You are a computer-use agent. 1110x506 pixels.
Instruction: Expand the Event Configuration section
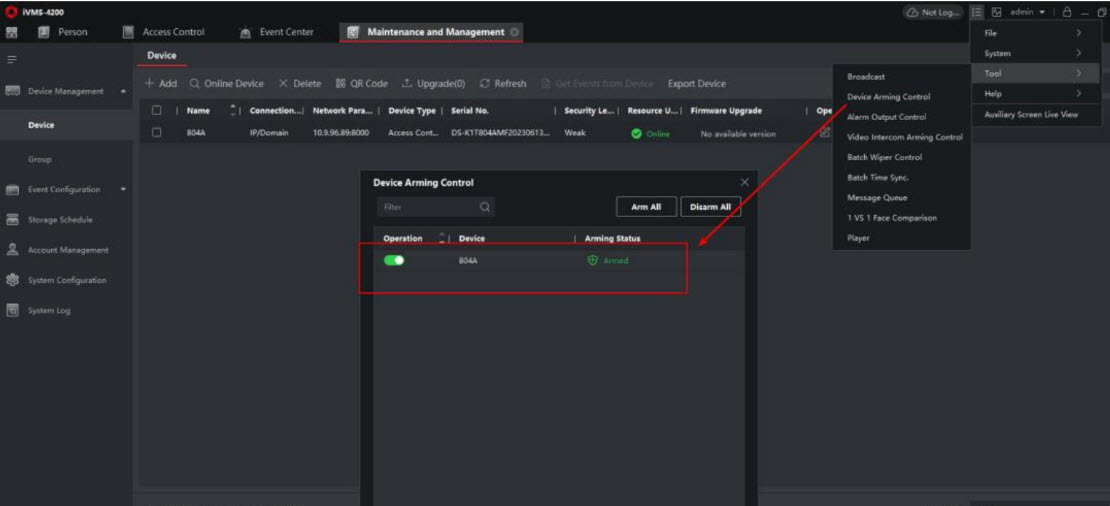(124, 189)
